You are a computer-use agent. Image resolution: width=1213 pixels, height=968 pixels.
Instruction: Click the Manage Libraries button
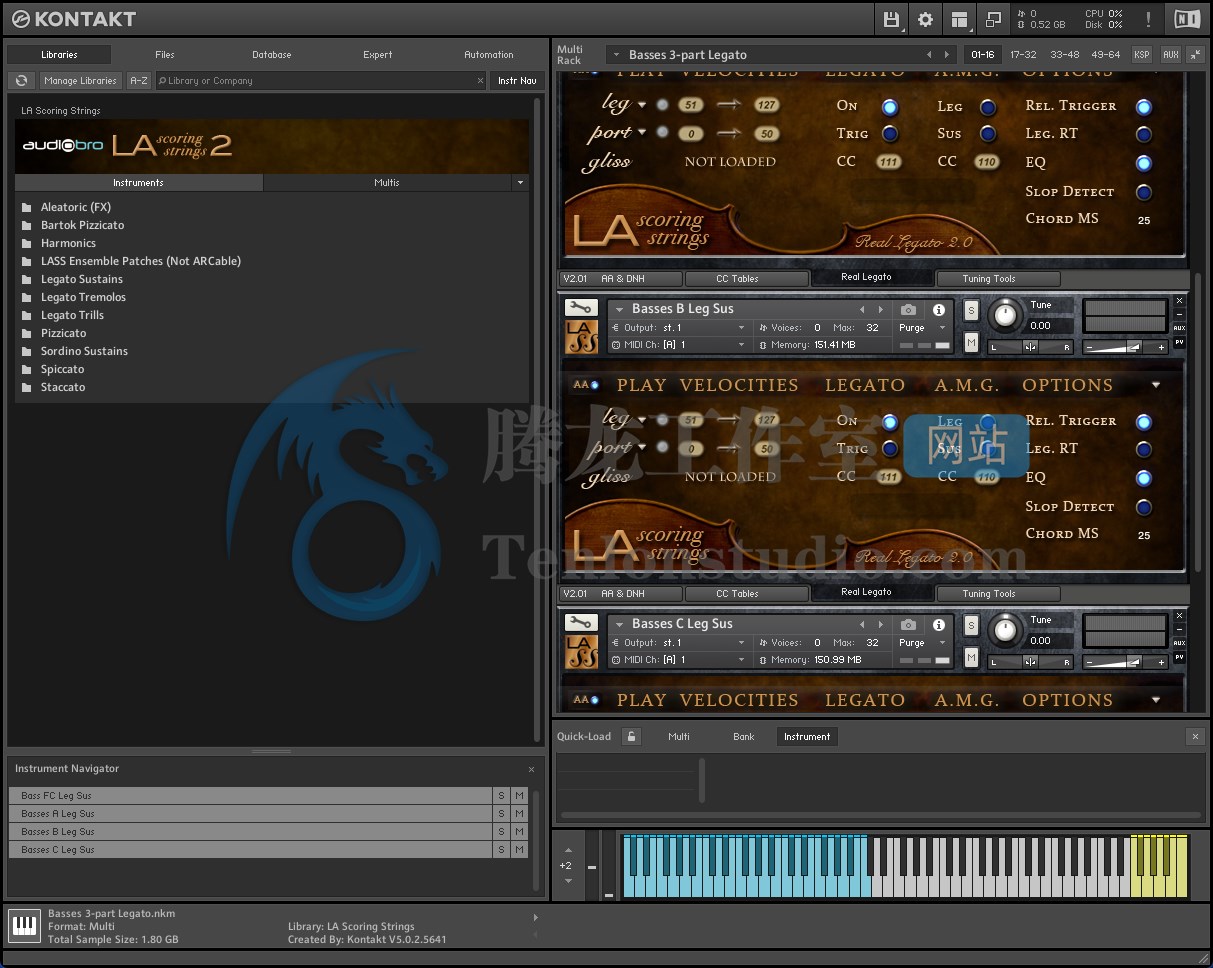80,80
